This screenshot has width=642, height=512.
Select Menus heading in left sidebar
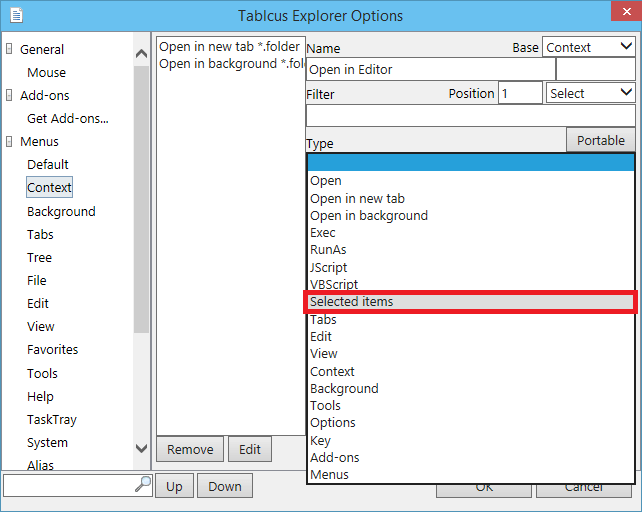(39, 141)
